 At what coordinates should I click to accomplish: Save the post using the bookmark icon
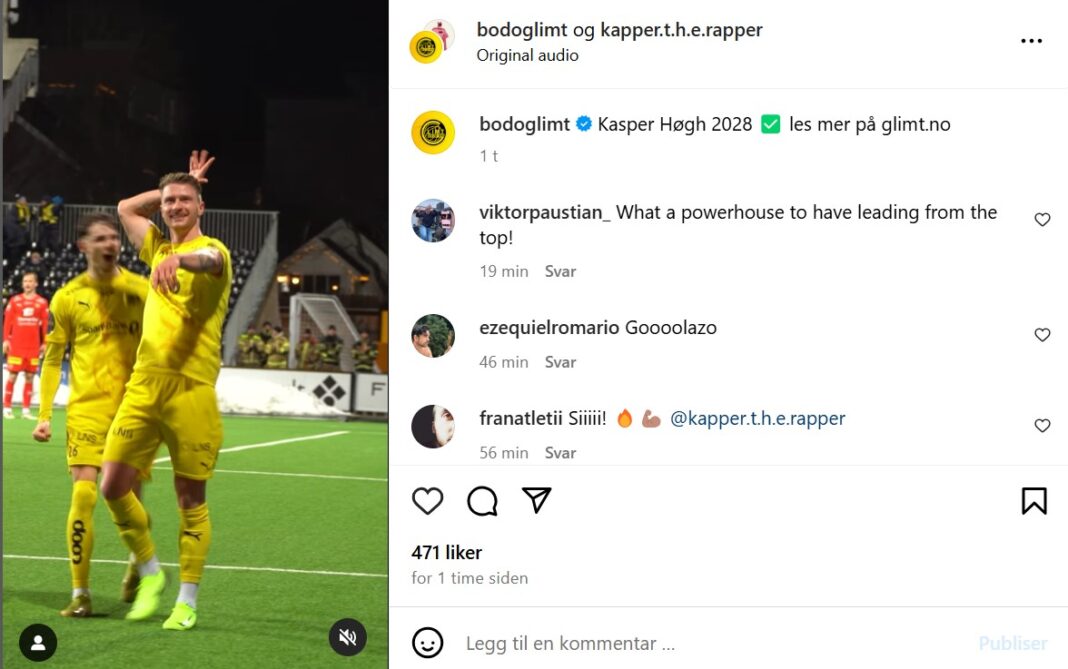pos(1036,501)
